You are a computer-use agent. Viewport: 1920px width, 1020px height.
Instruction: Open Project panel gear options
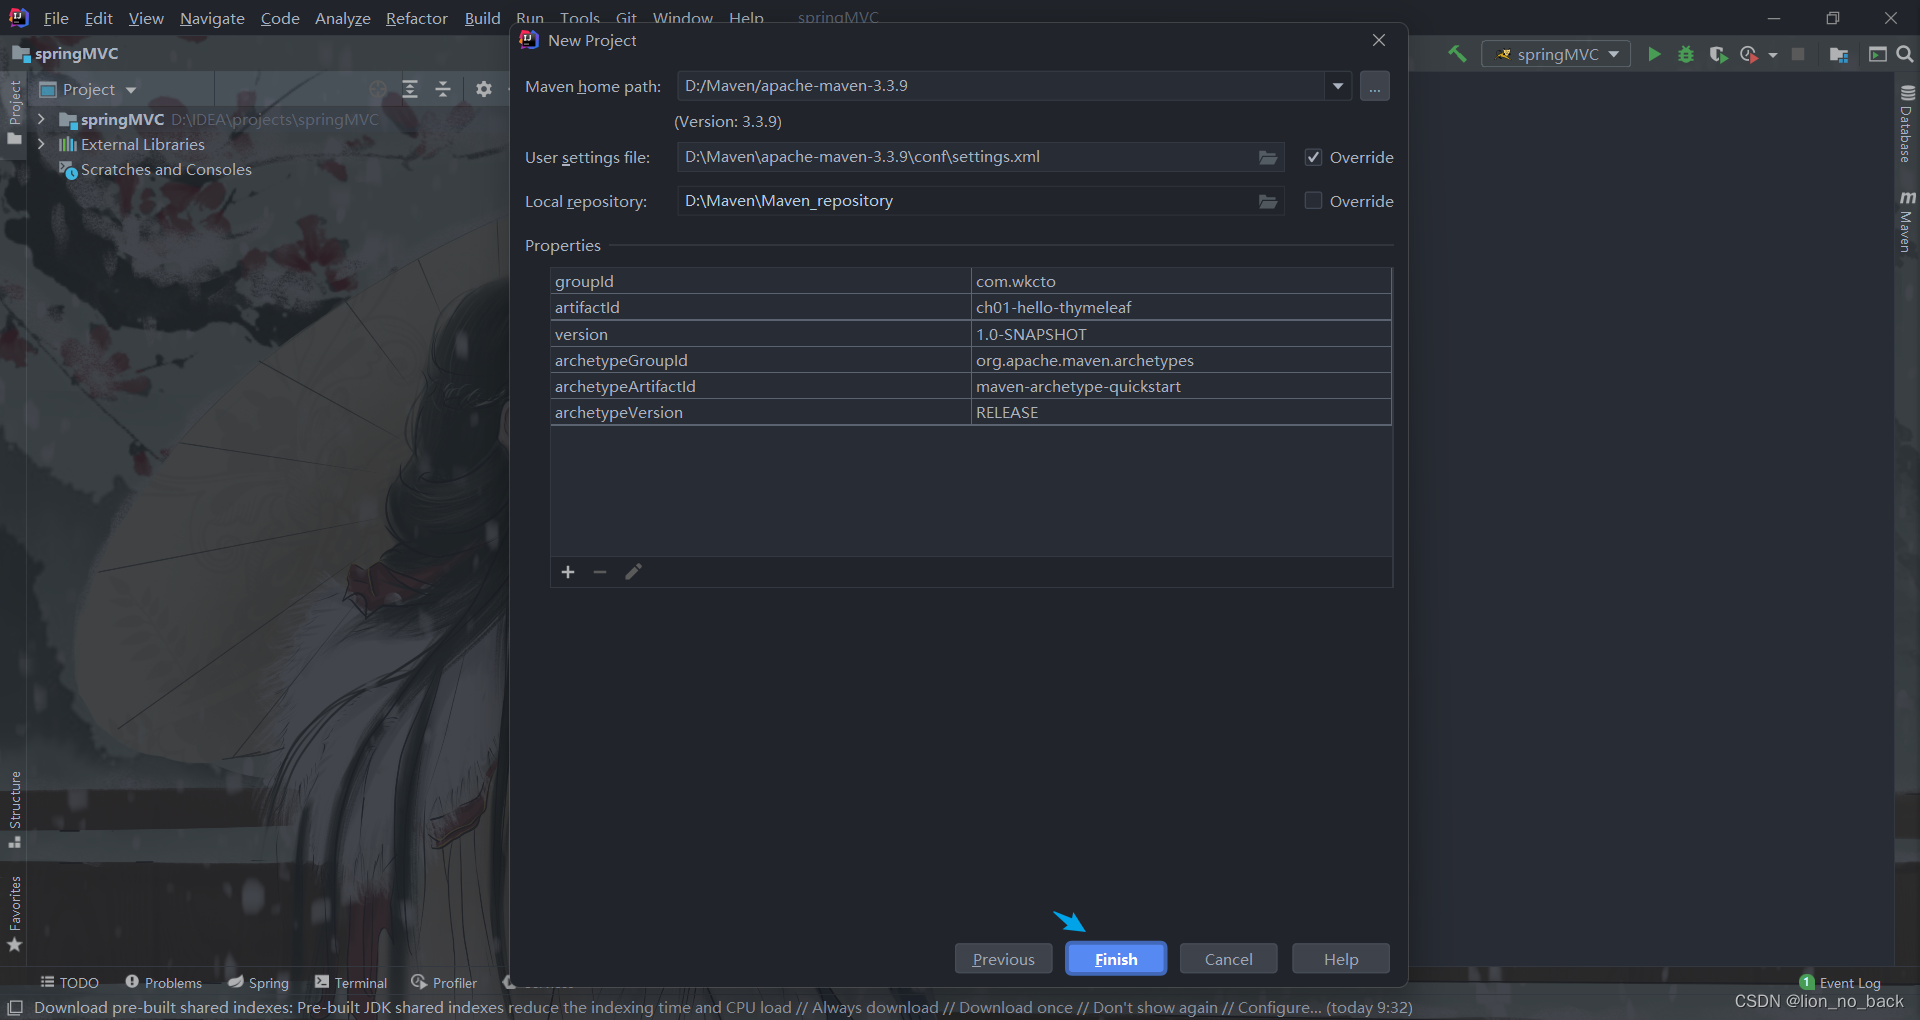click(x=484, y=89)
